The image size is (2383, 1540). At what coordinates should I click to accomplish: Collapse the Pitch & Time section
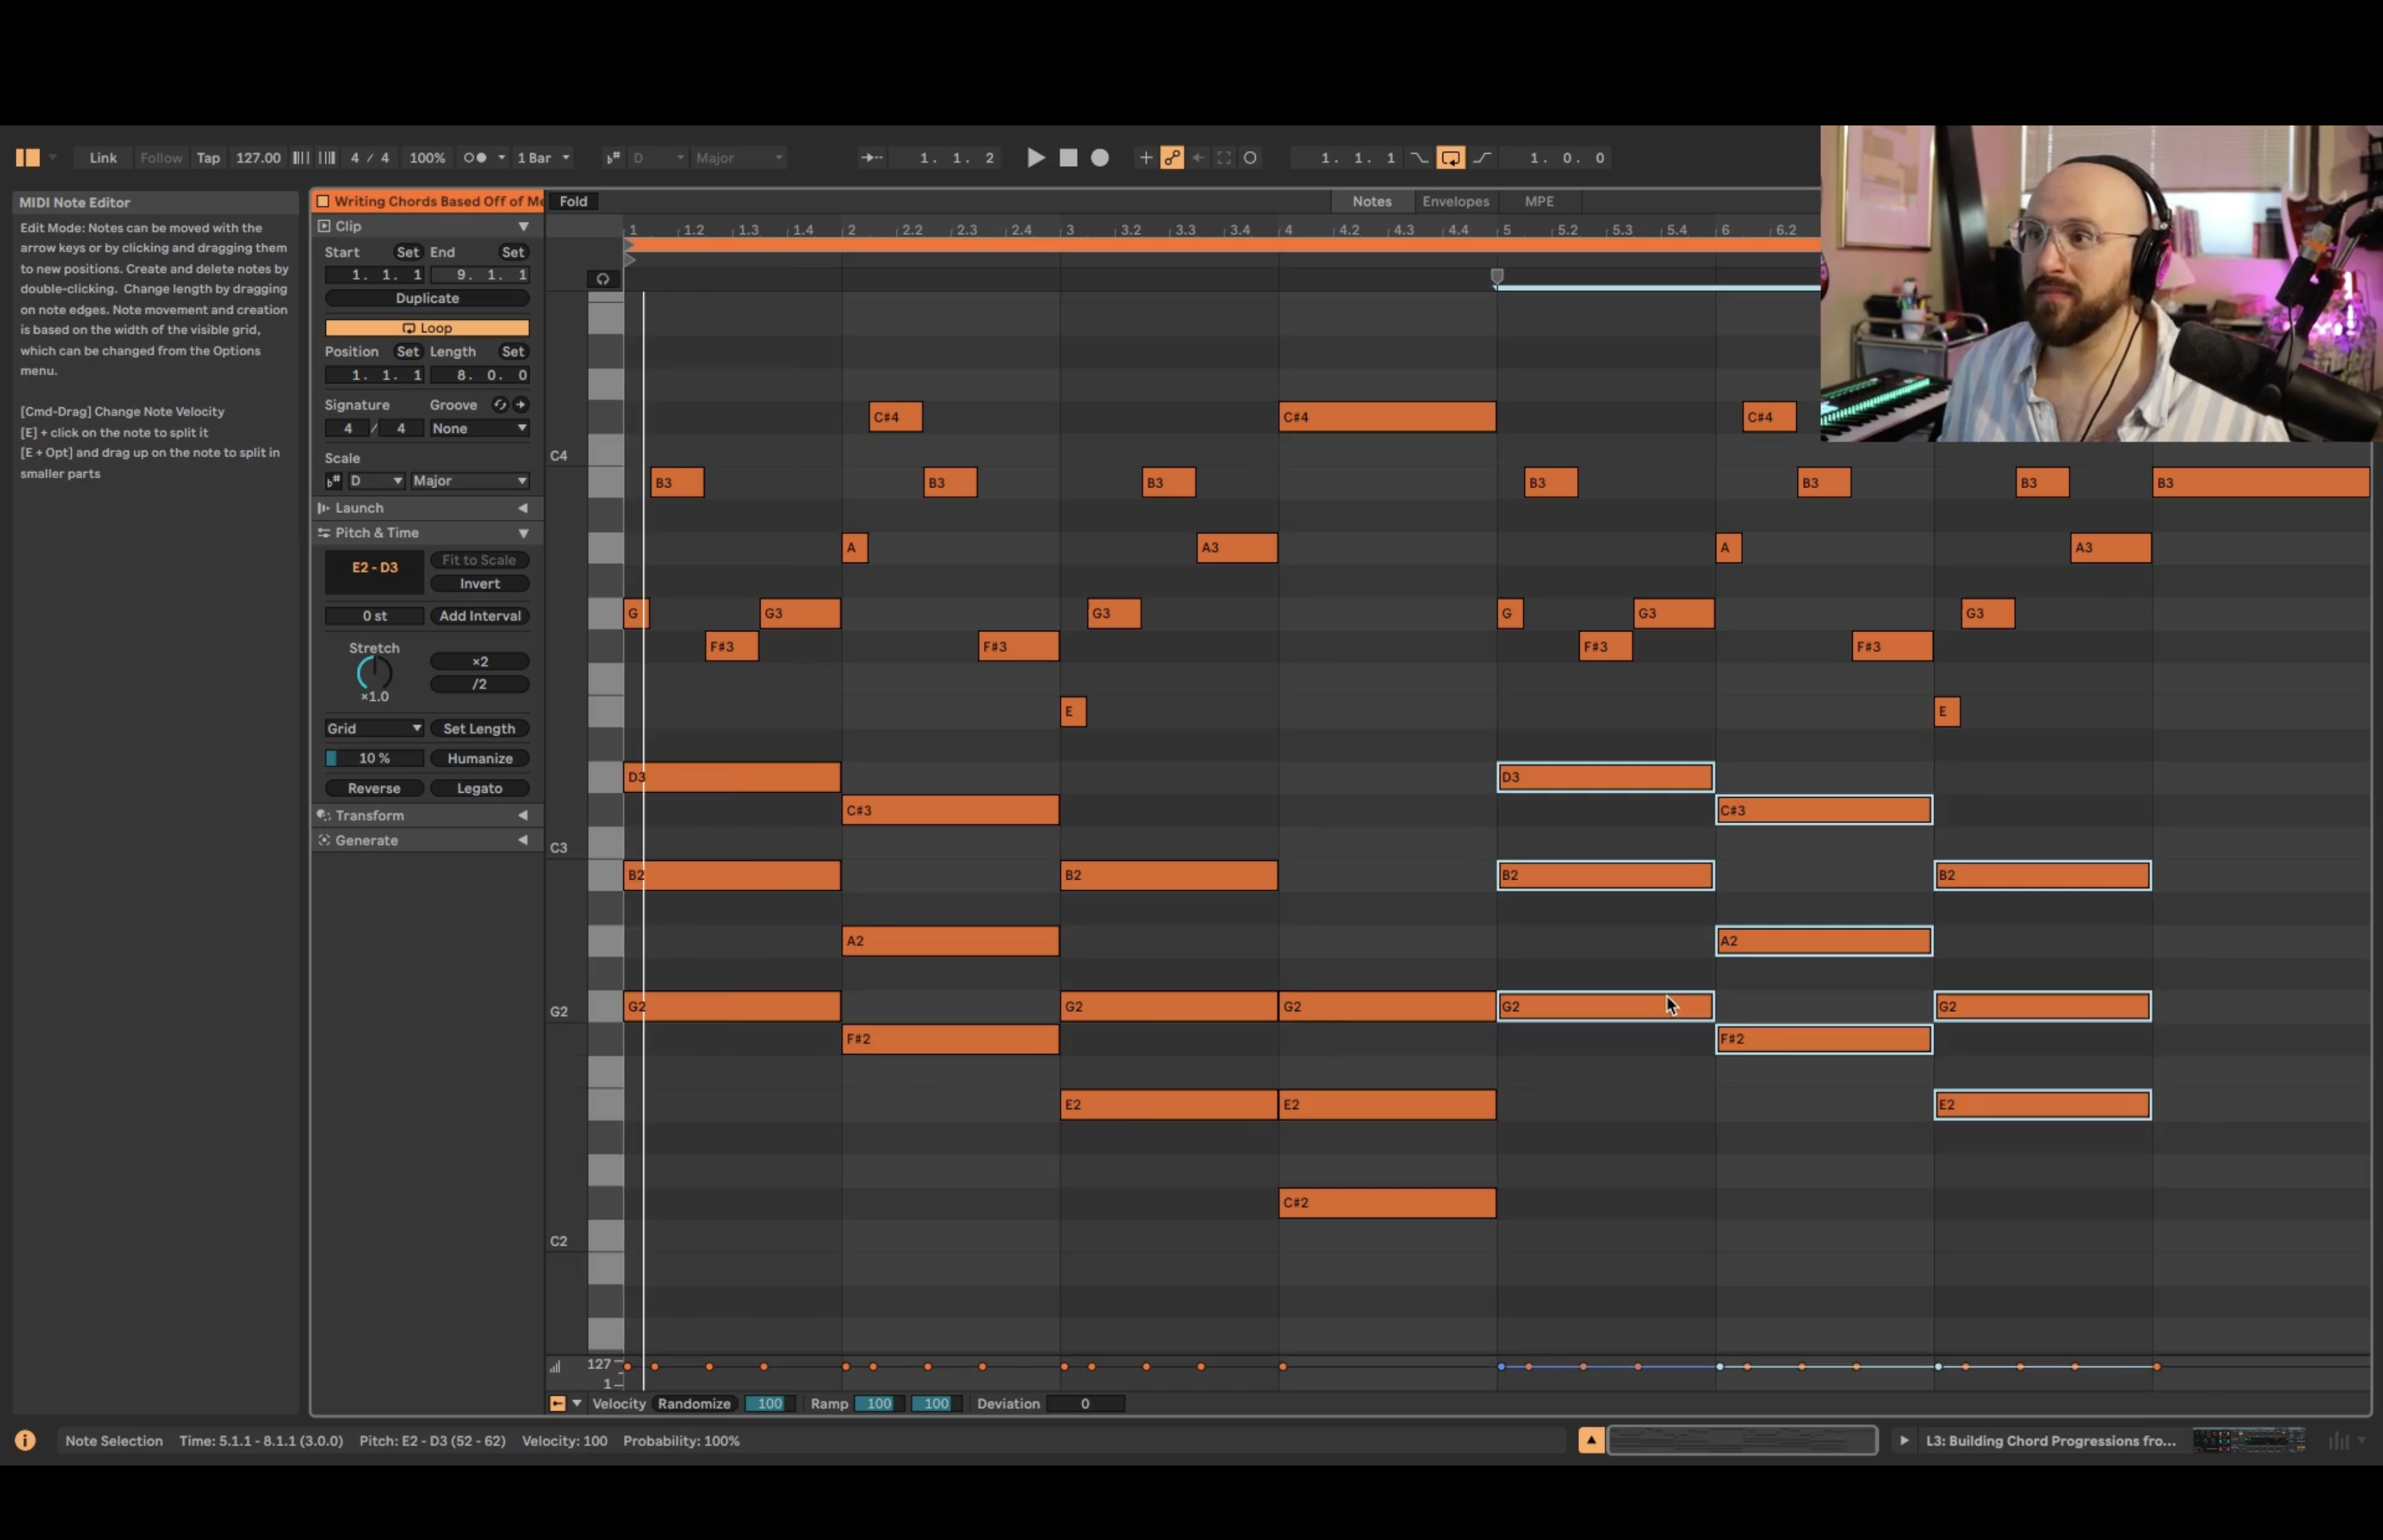[x=522, y=533]
